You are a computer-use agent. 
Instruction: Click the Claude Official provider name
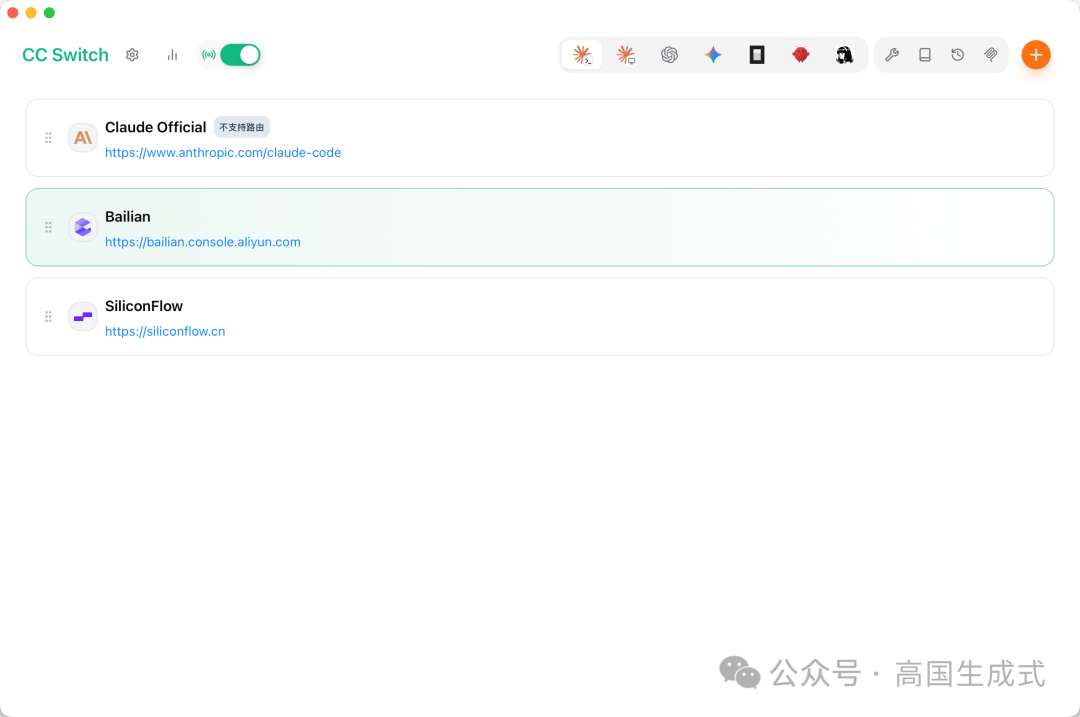coord(156,127)
